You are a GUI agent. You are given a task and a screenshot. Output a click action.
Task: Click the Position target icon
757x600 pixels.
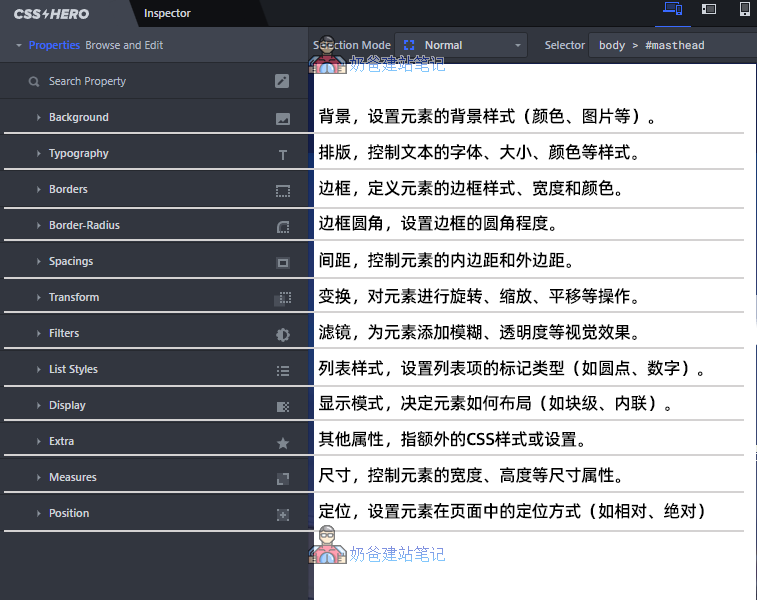283,515
